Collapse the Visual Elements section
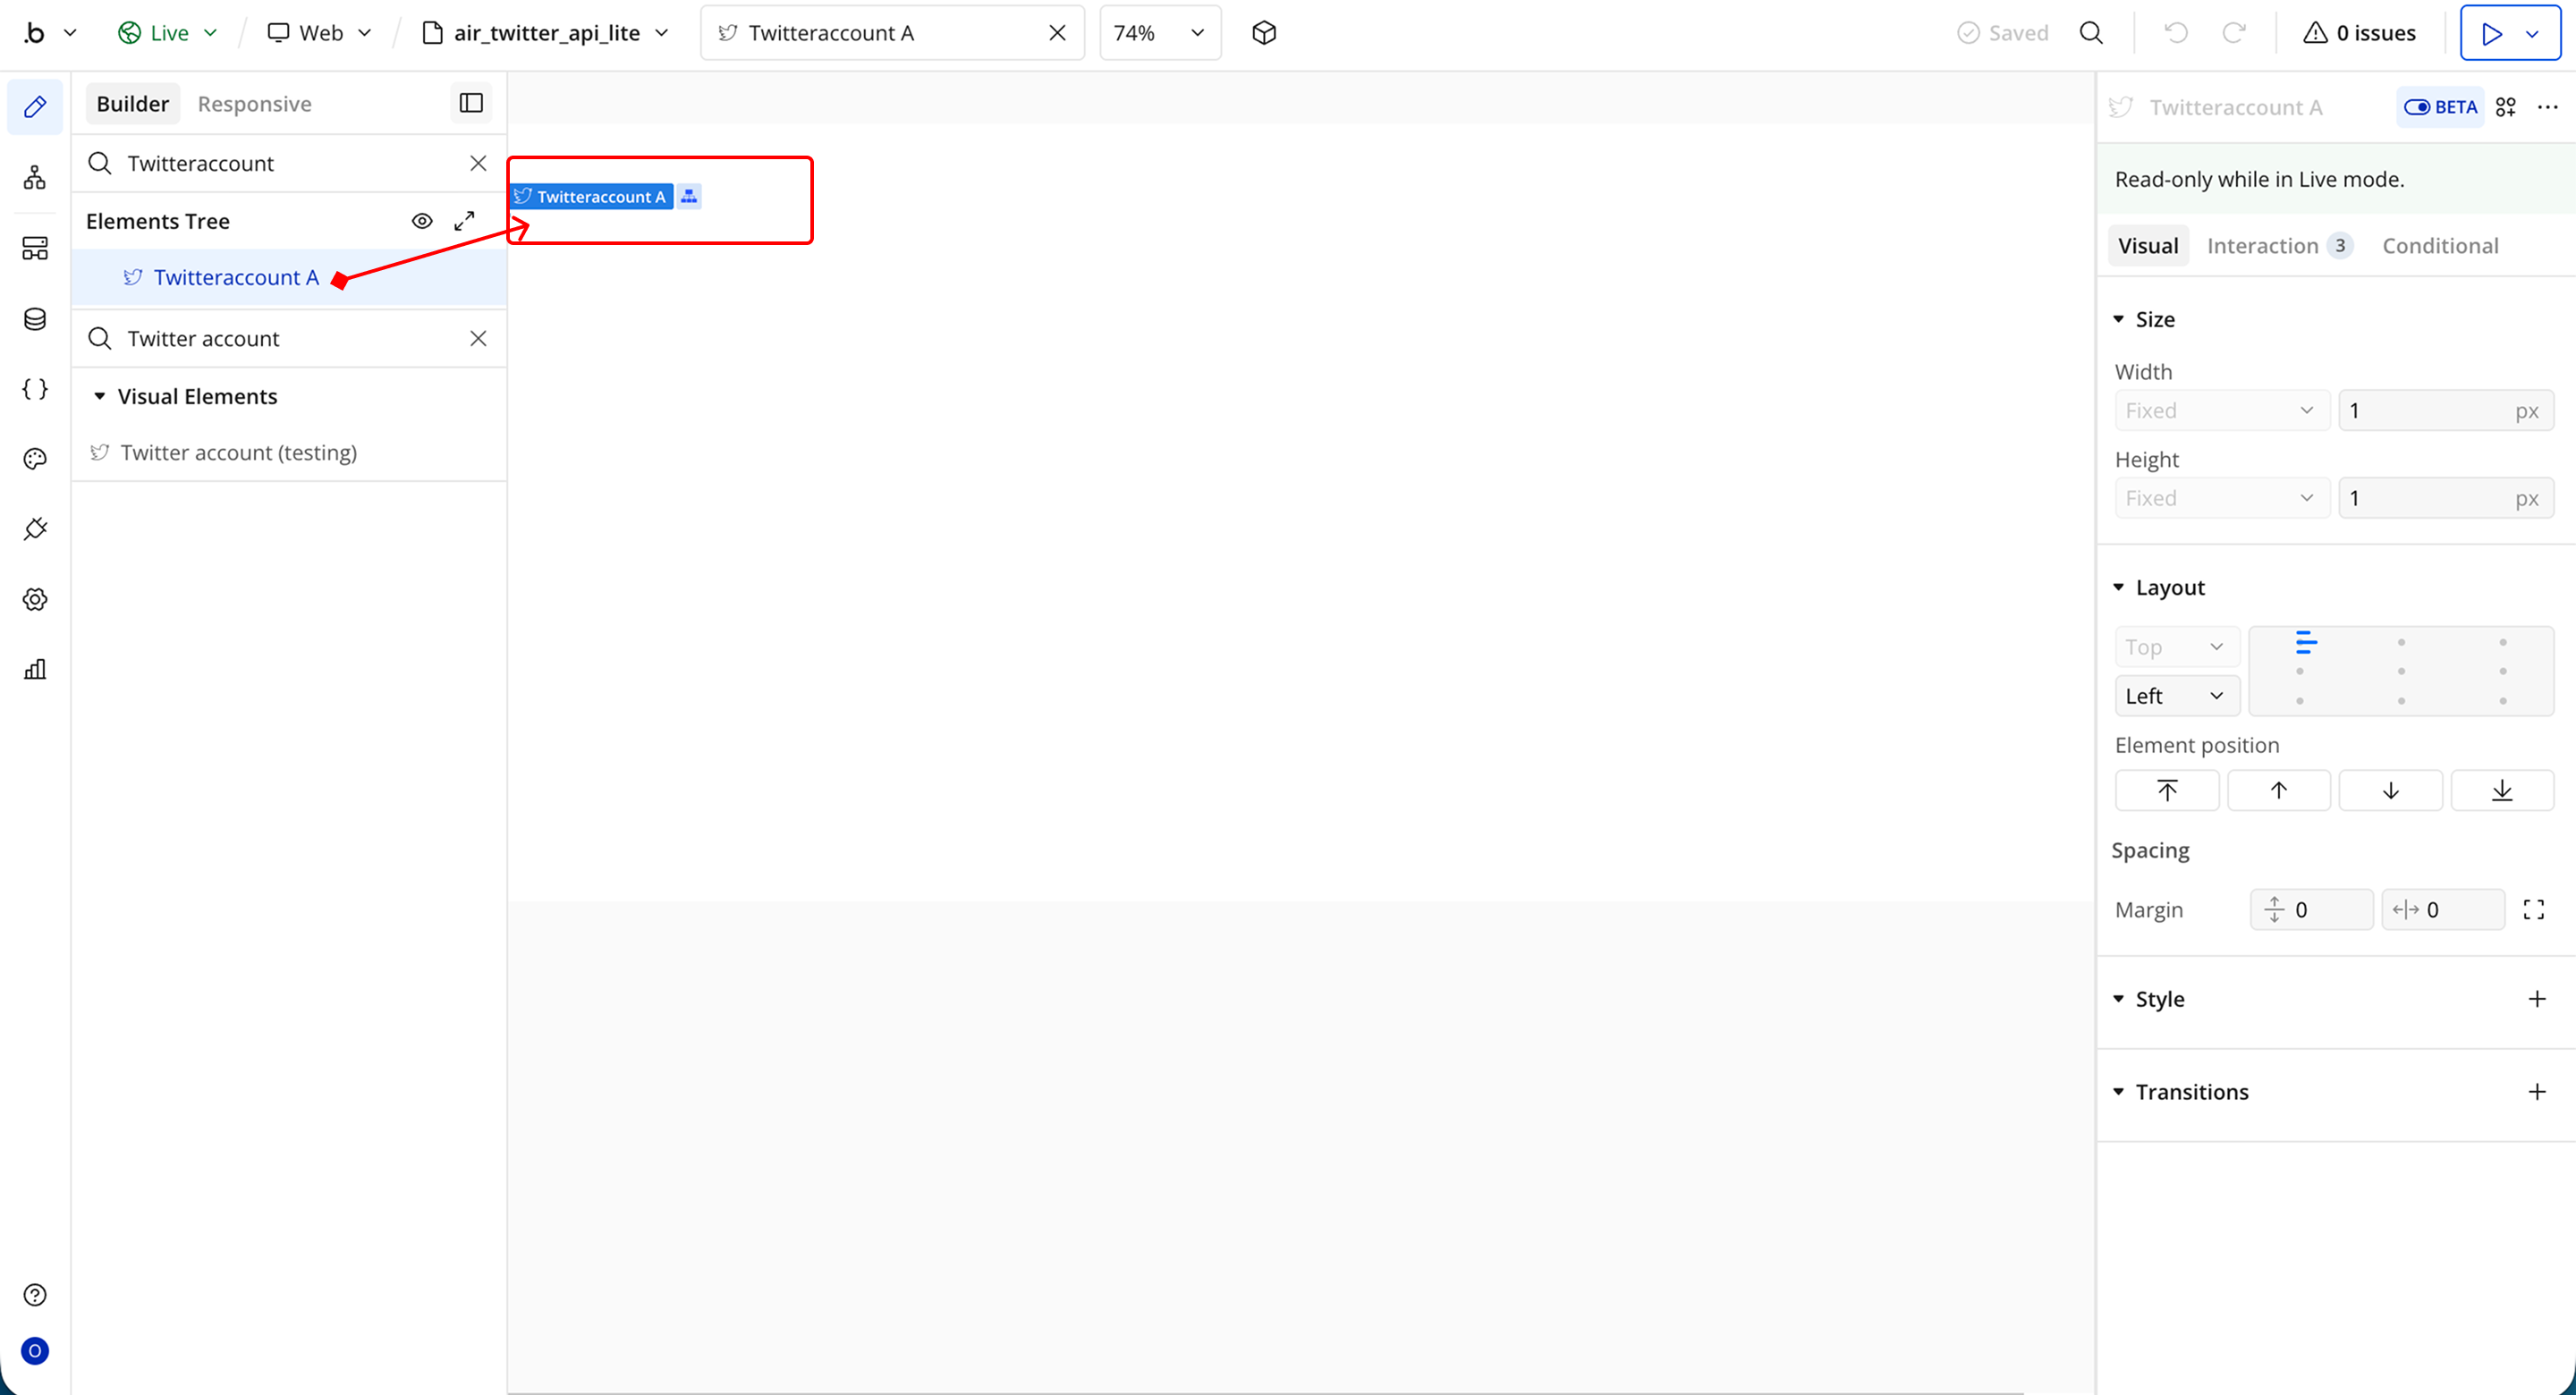This screenshot has width=2576, height=1395. [x=100, y=397]
